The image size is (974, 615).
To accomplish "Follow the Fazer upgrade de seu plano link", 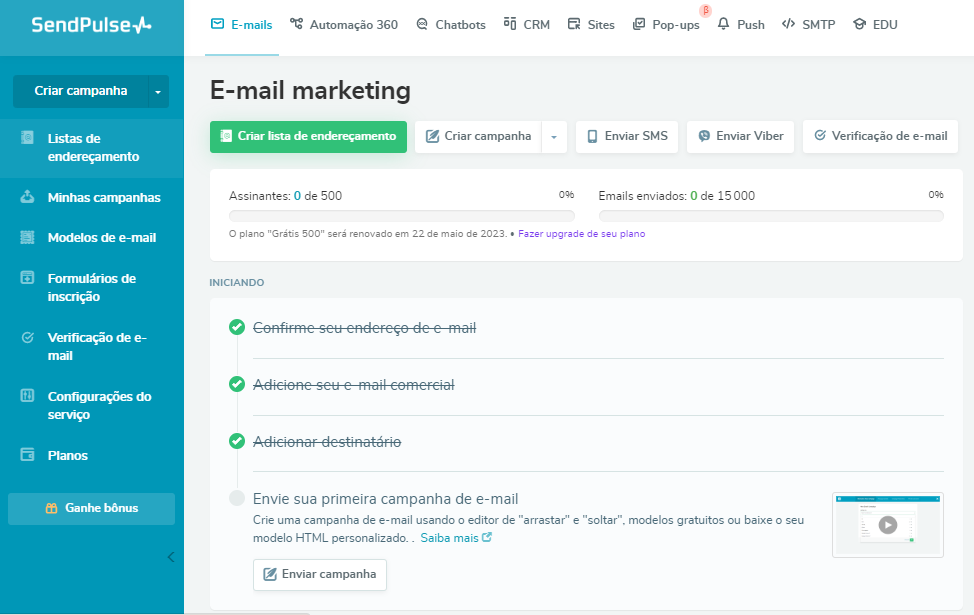I will 582,234.
